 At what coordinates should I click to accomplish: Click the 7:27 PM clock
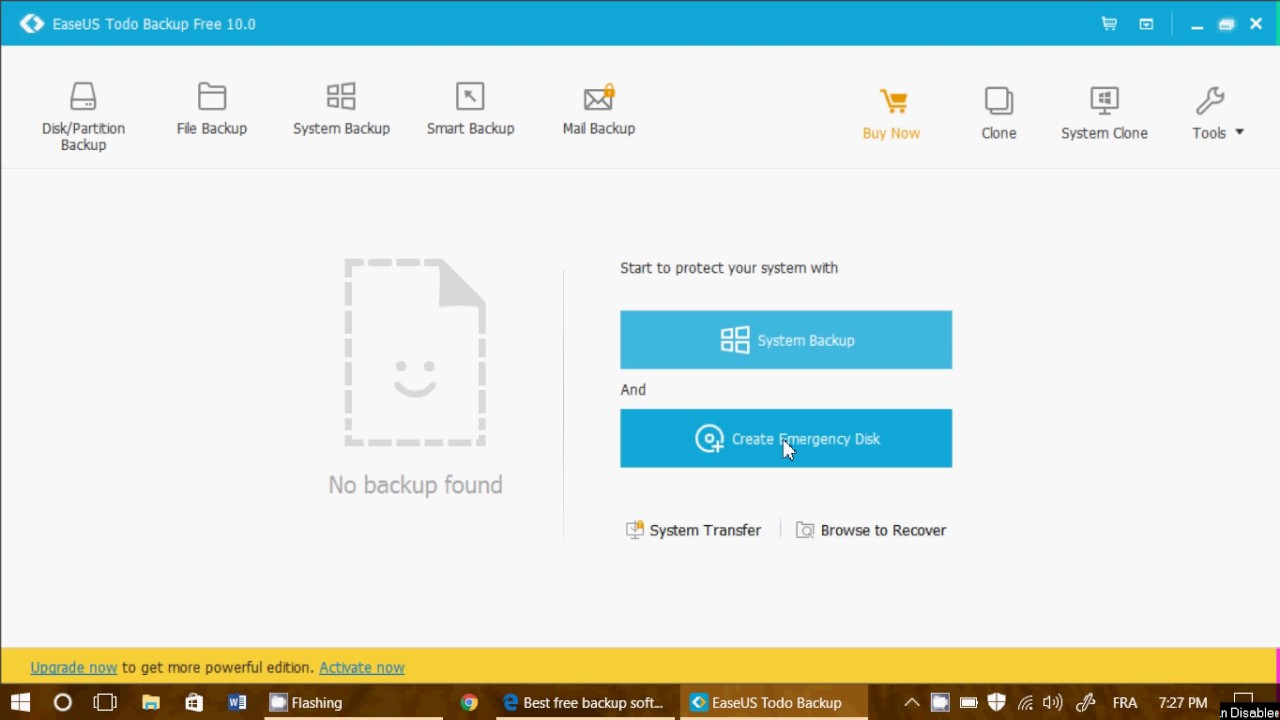[x=1183, y=702]
